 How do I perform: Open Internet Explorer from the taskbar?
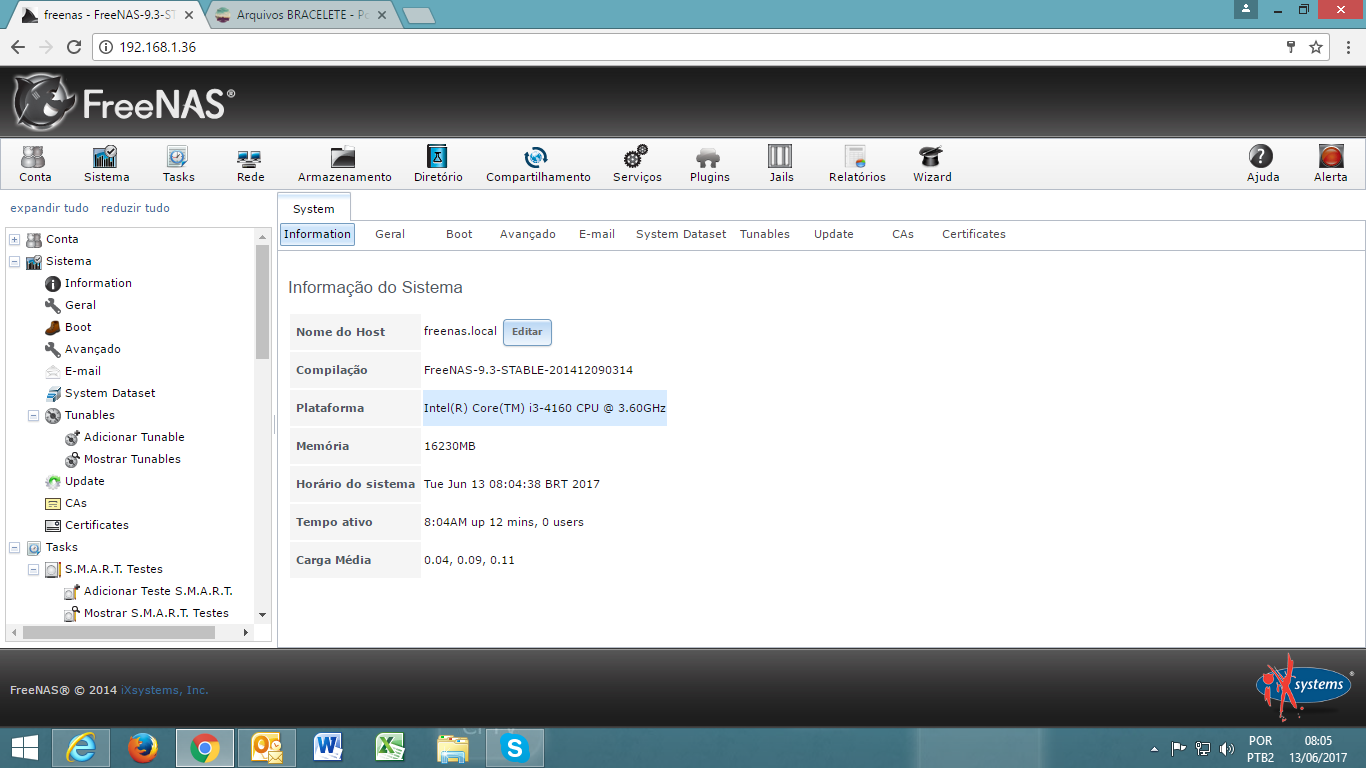coord(81,747)
